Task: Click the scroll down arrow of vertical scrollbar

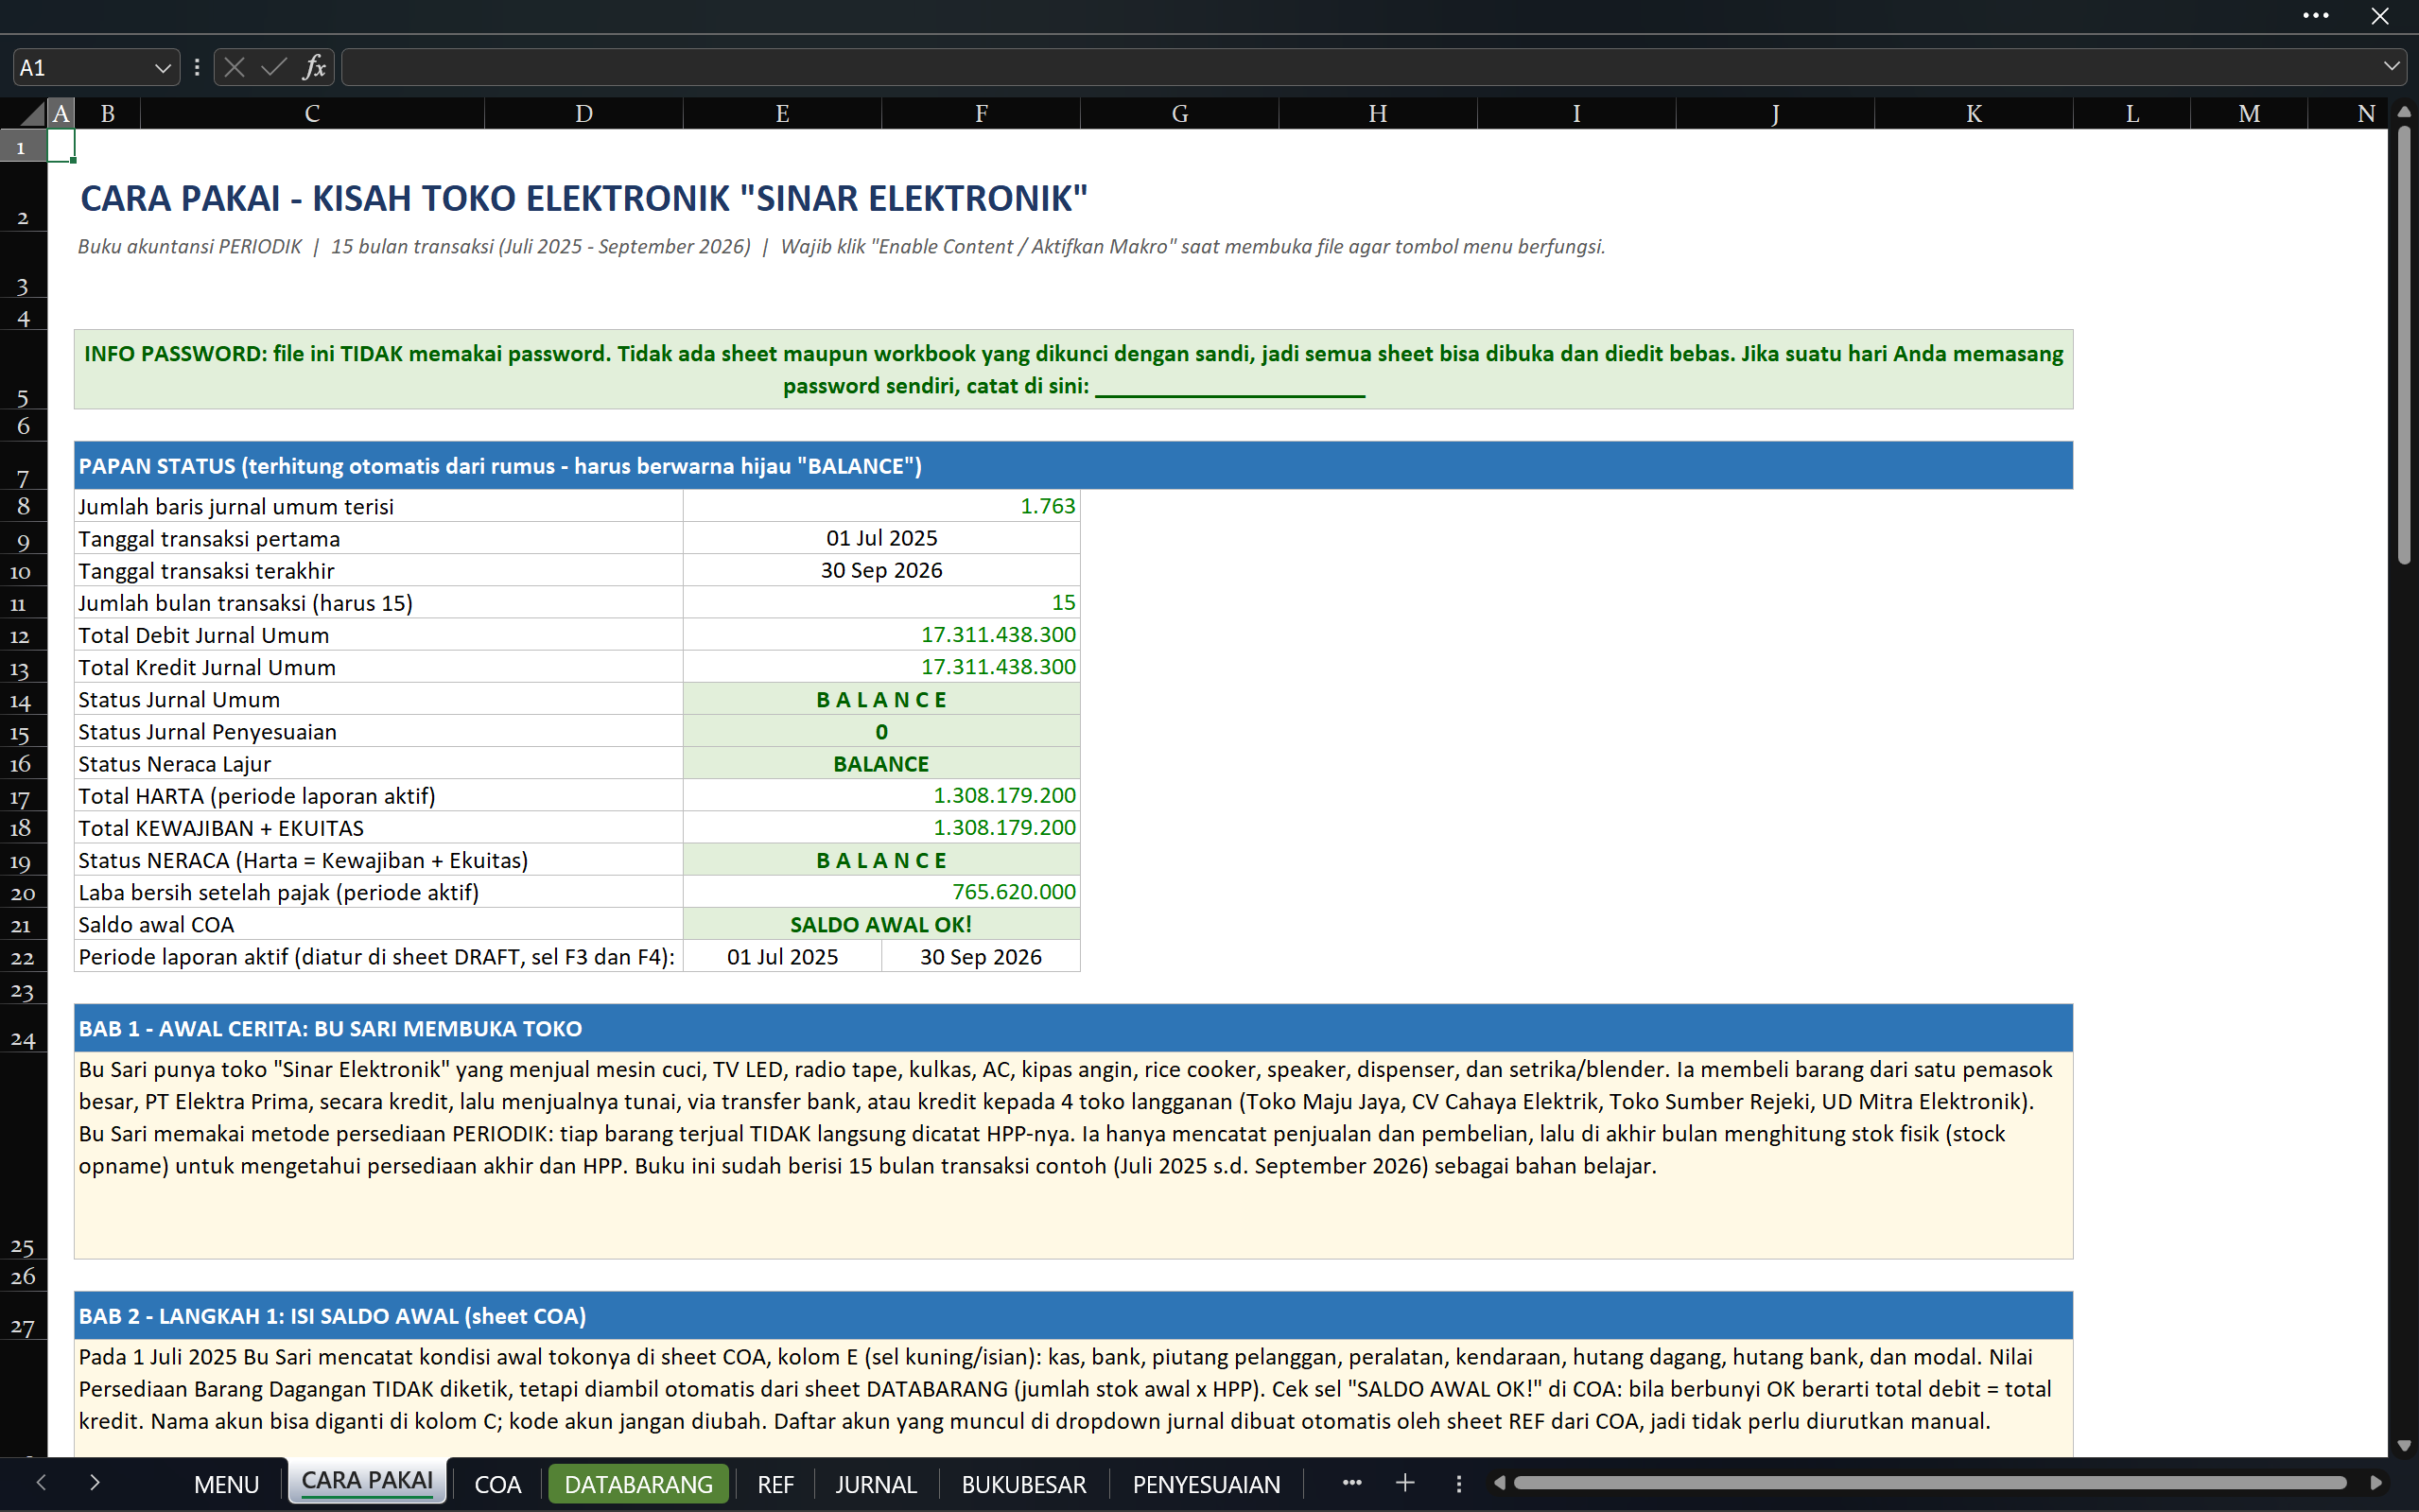Action: (x=2404, y=1446)
